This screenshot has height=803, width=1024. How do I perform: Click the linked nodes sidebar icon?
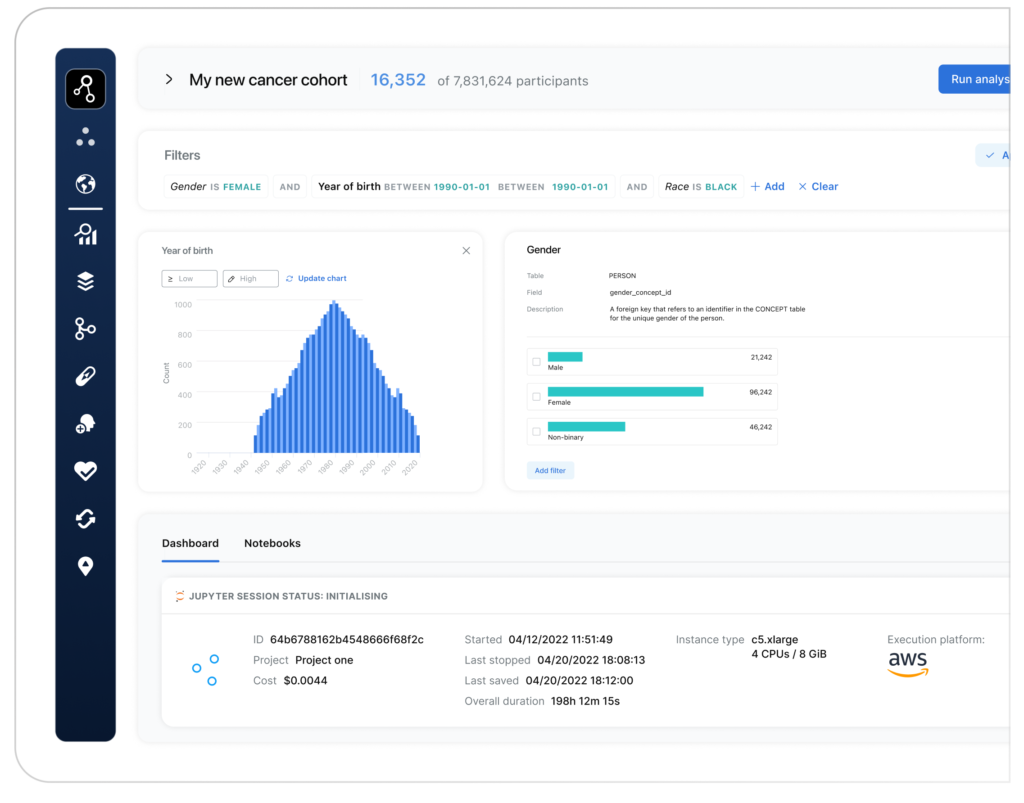click(85, 328)
